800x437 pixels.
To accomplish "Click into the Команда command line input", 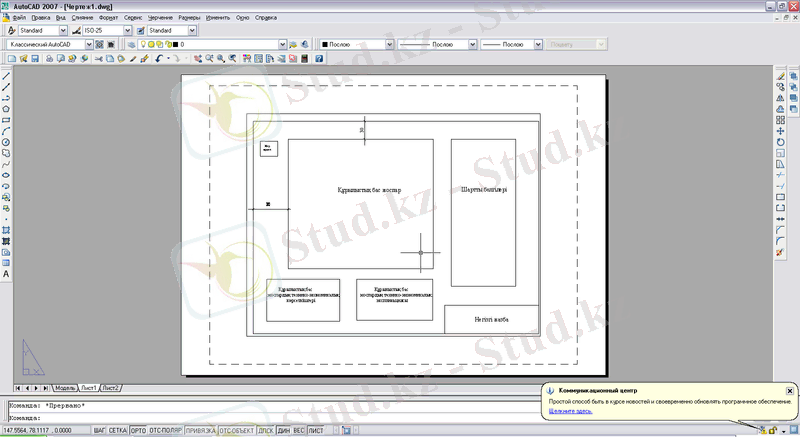I will [273, 418].
